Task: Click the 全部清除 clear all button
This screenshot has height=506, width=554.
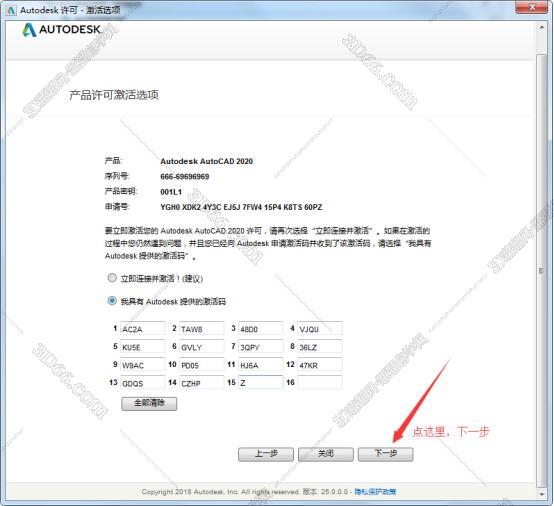Action: click(149, 404)
